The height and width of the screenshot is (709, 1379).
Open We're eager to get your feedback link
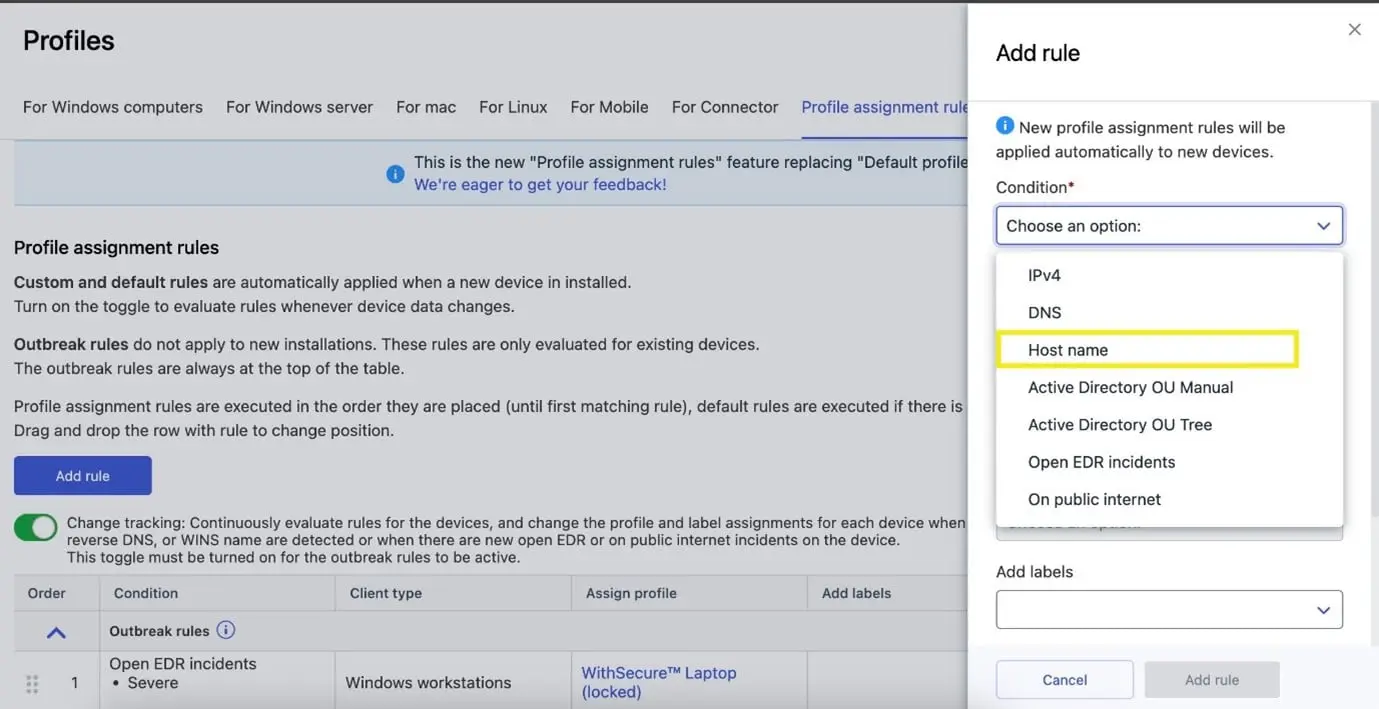[540, 184]
